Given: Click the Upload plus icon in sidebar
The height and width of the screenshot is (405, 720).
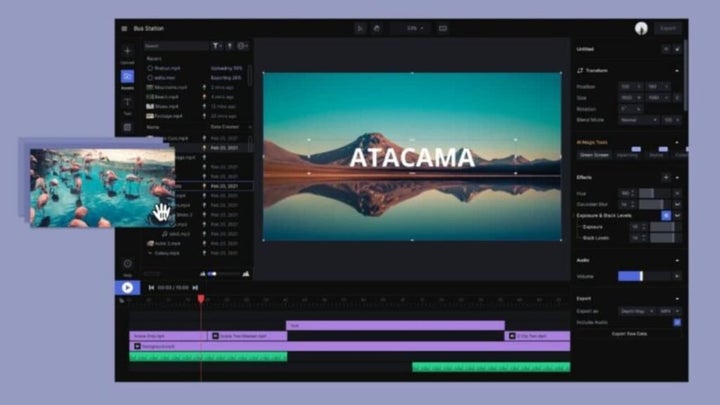Looking at the screenshot, I should tap(128, 51).
